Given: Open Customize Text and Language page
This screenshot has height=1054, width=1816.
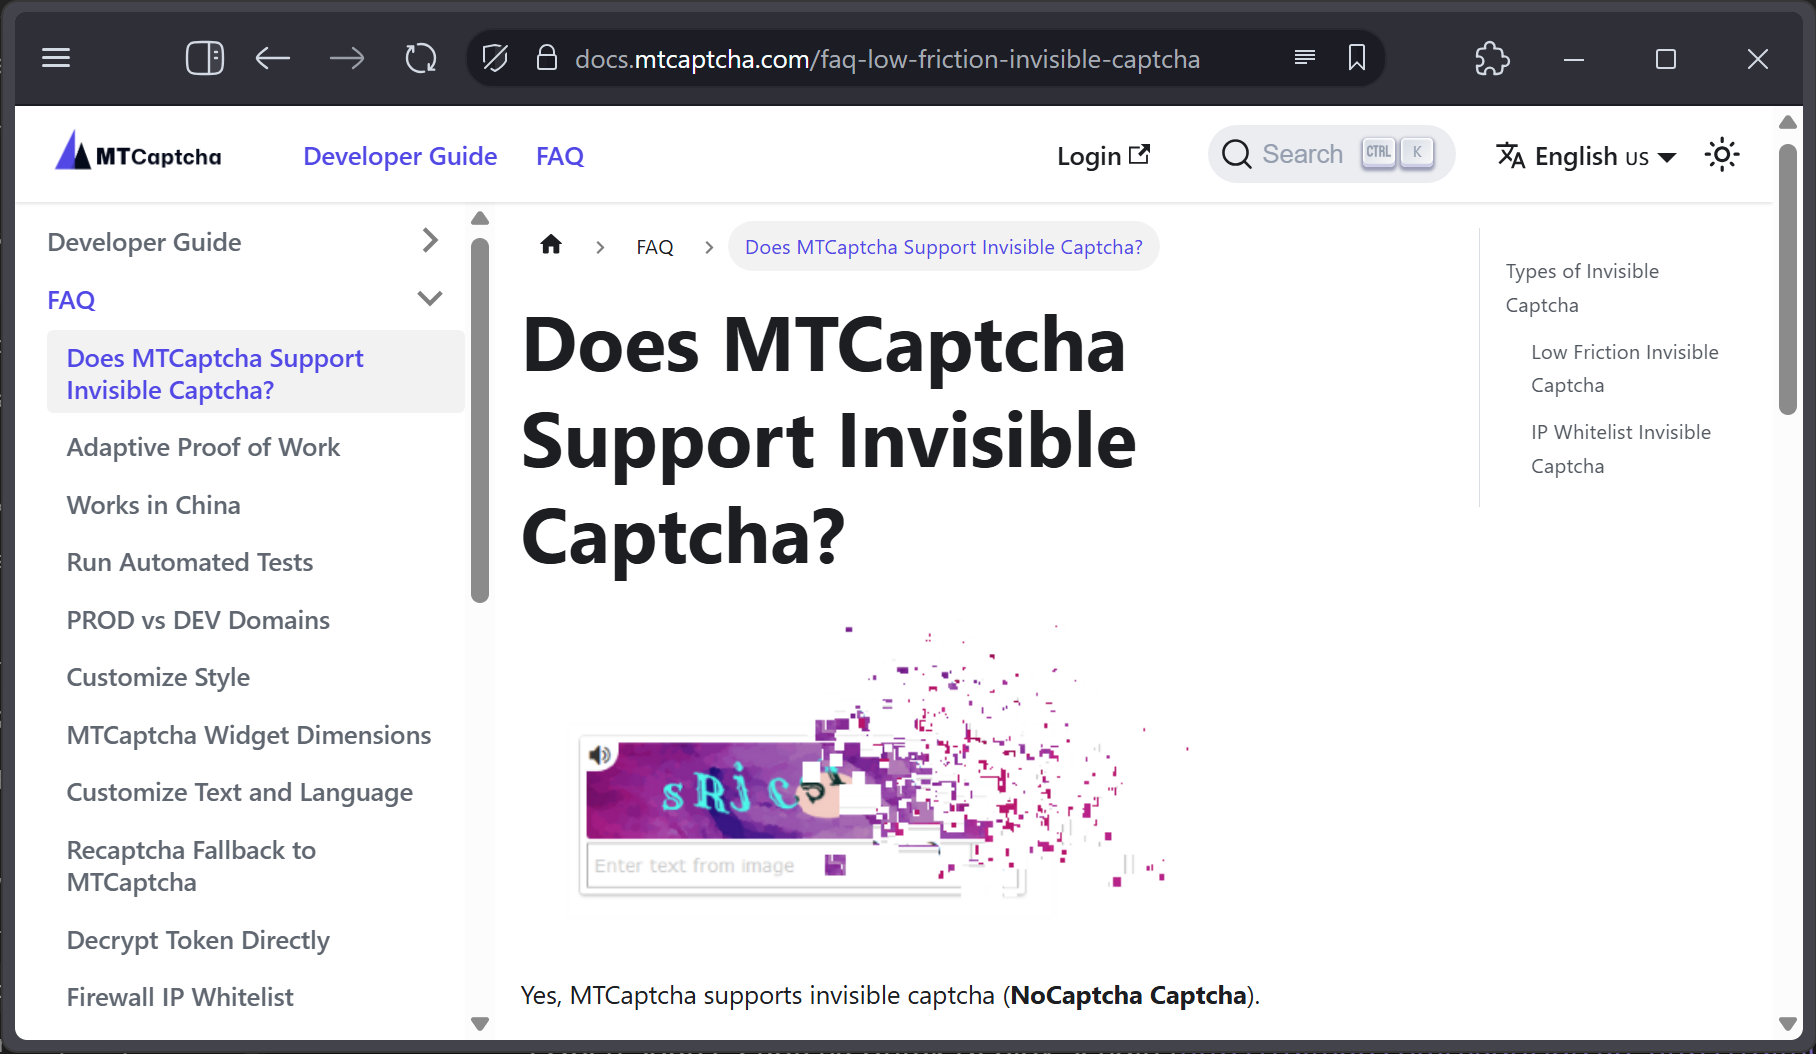Looking at the screenshot, I should click(x=240, y=792).
